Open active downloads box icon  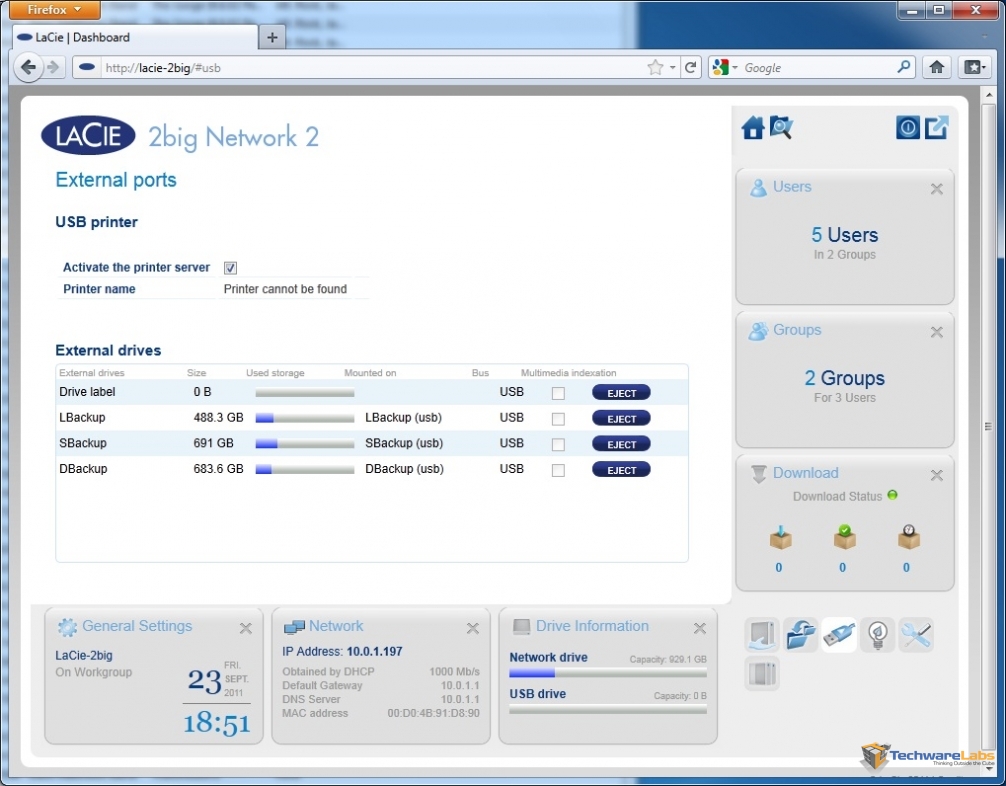coord(780,538)
